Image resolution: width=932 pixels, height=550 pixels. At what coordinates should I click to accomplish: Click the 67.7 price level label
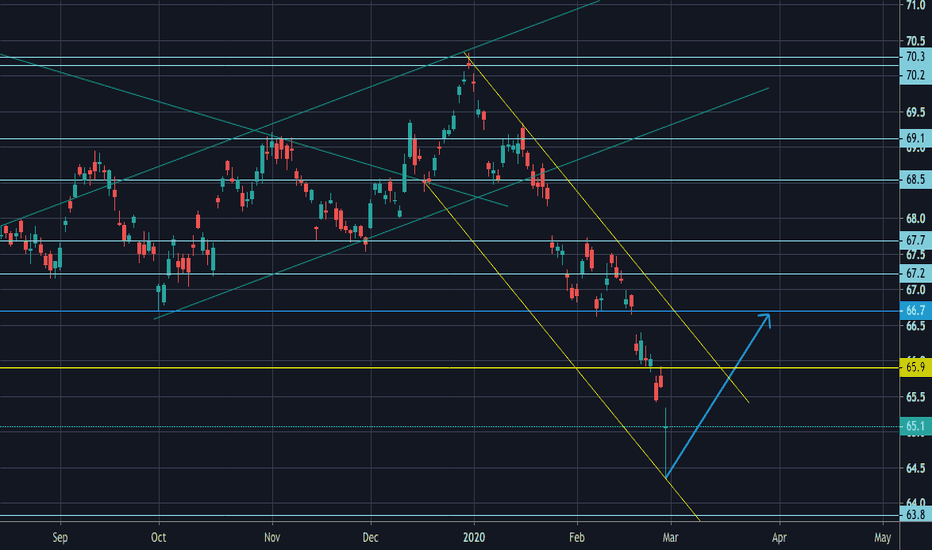915,241
